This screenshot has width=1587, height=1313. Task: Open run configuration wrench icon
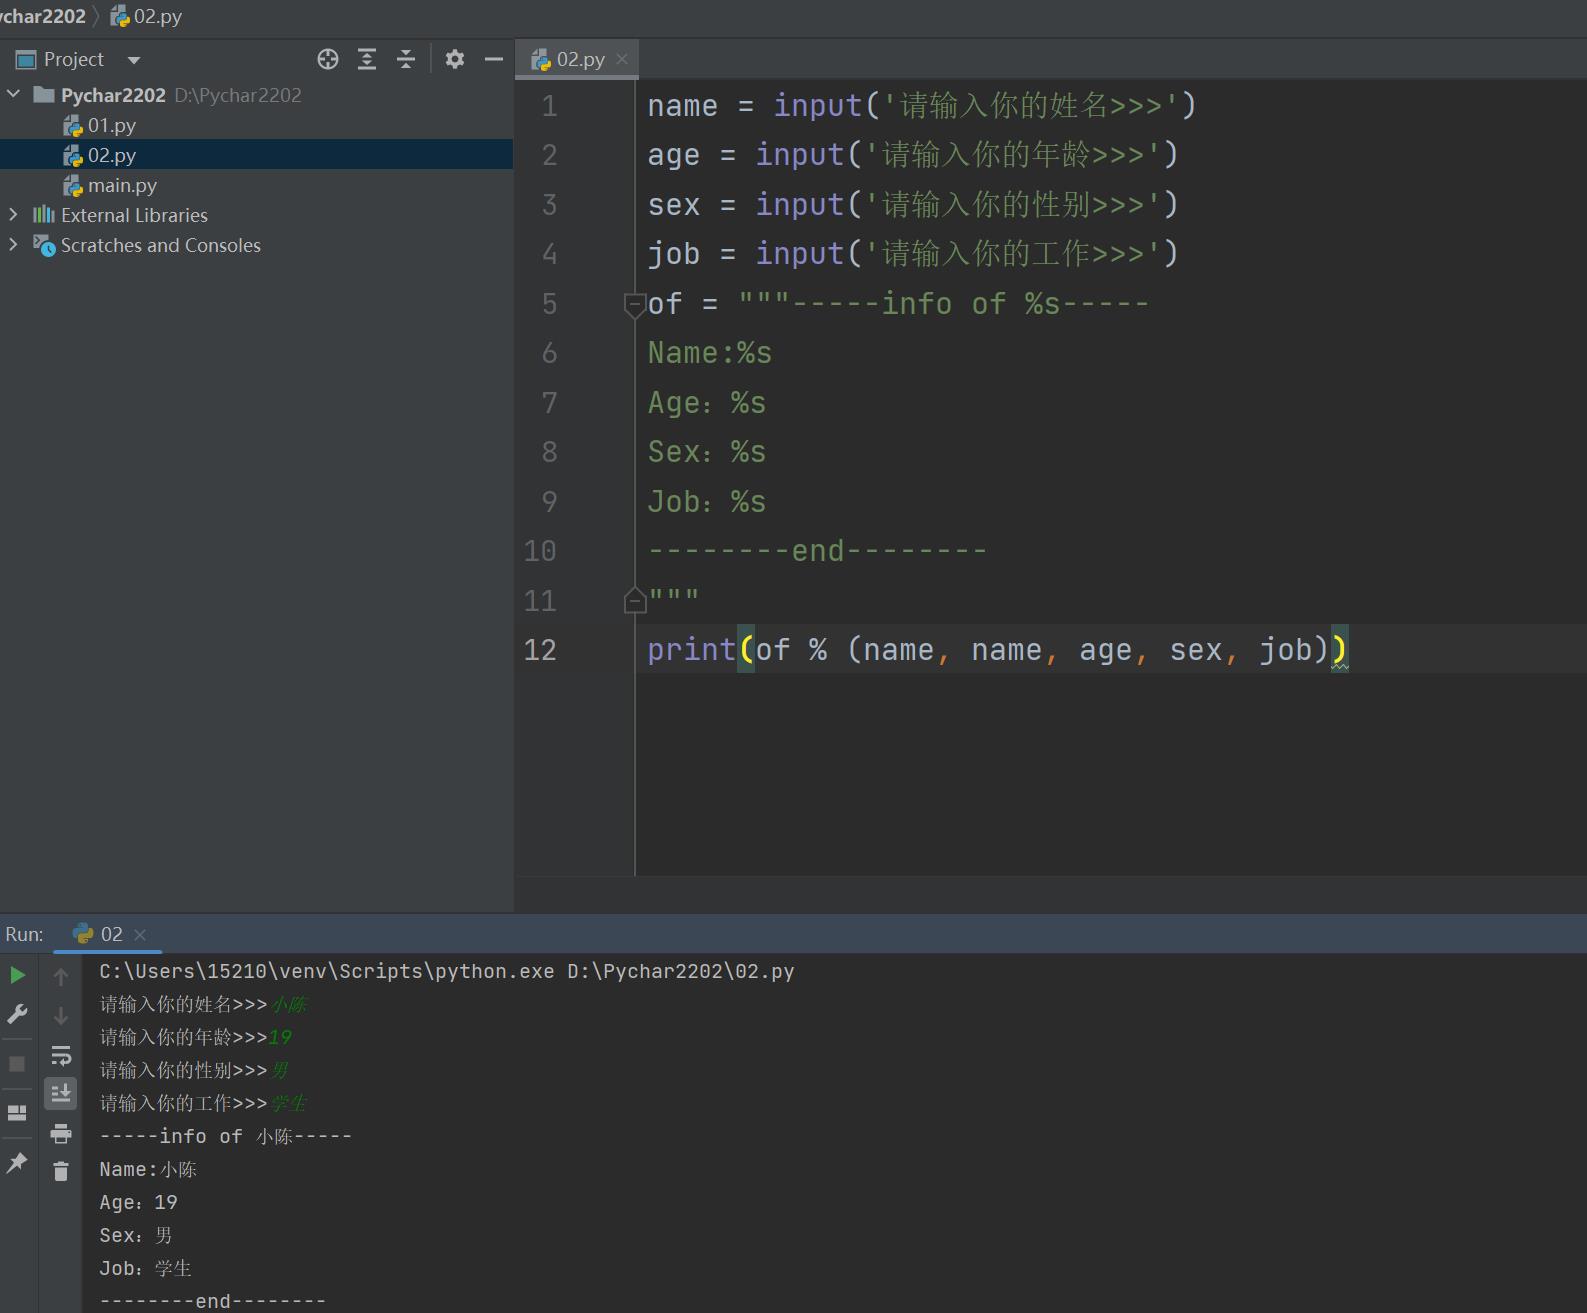click(x=17, y=1014)
